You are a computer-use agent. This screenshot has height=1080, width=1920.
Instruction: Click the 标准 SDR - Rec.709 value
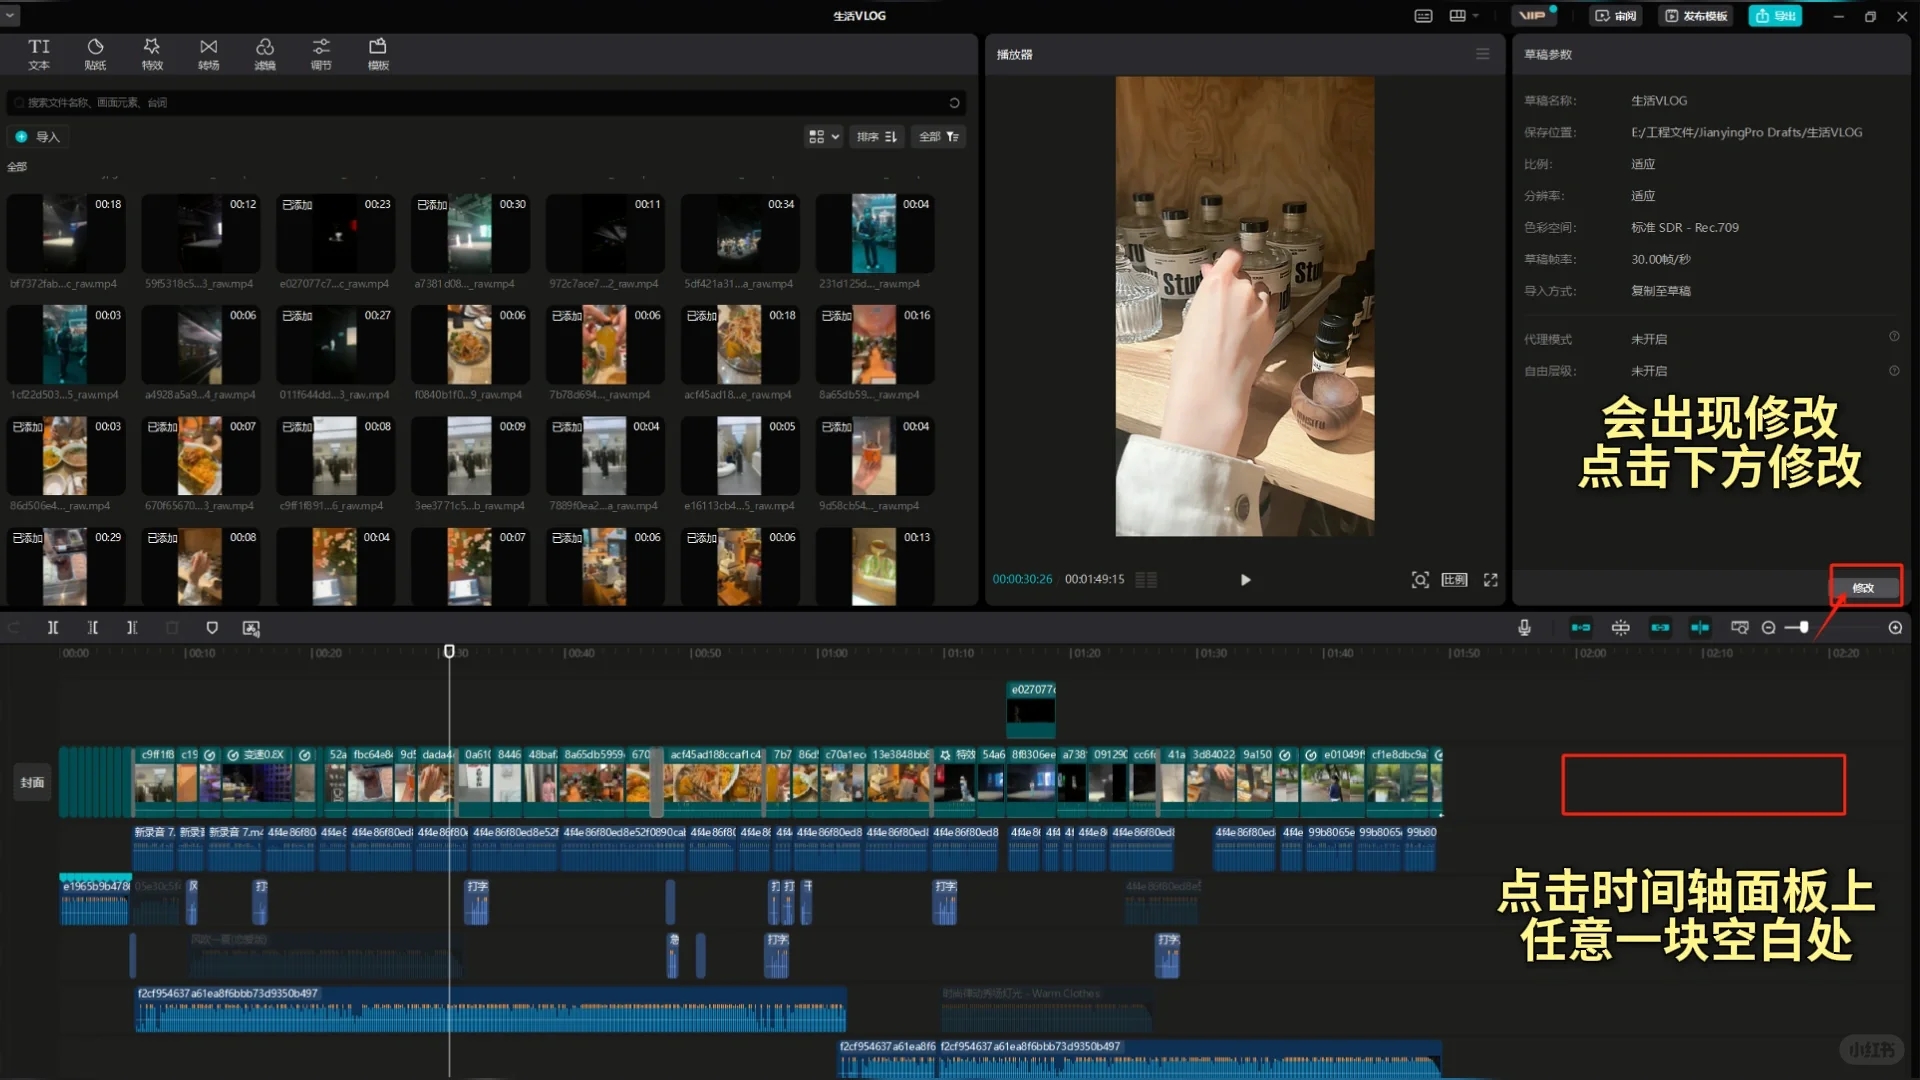click(1685, 228)
